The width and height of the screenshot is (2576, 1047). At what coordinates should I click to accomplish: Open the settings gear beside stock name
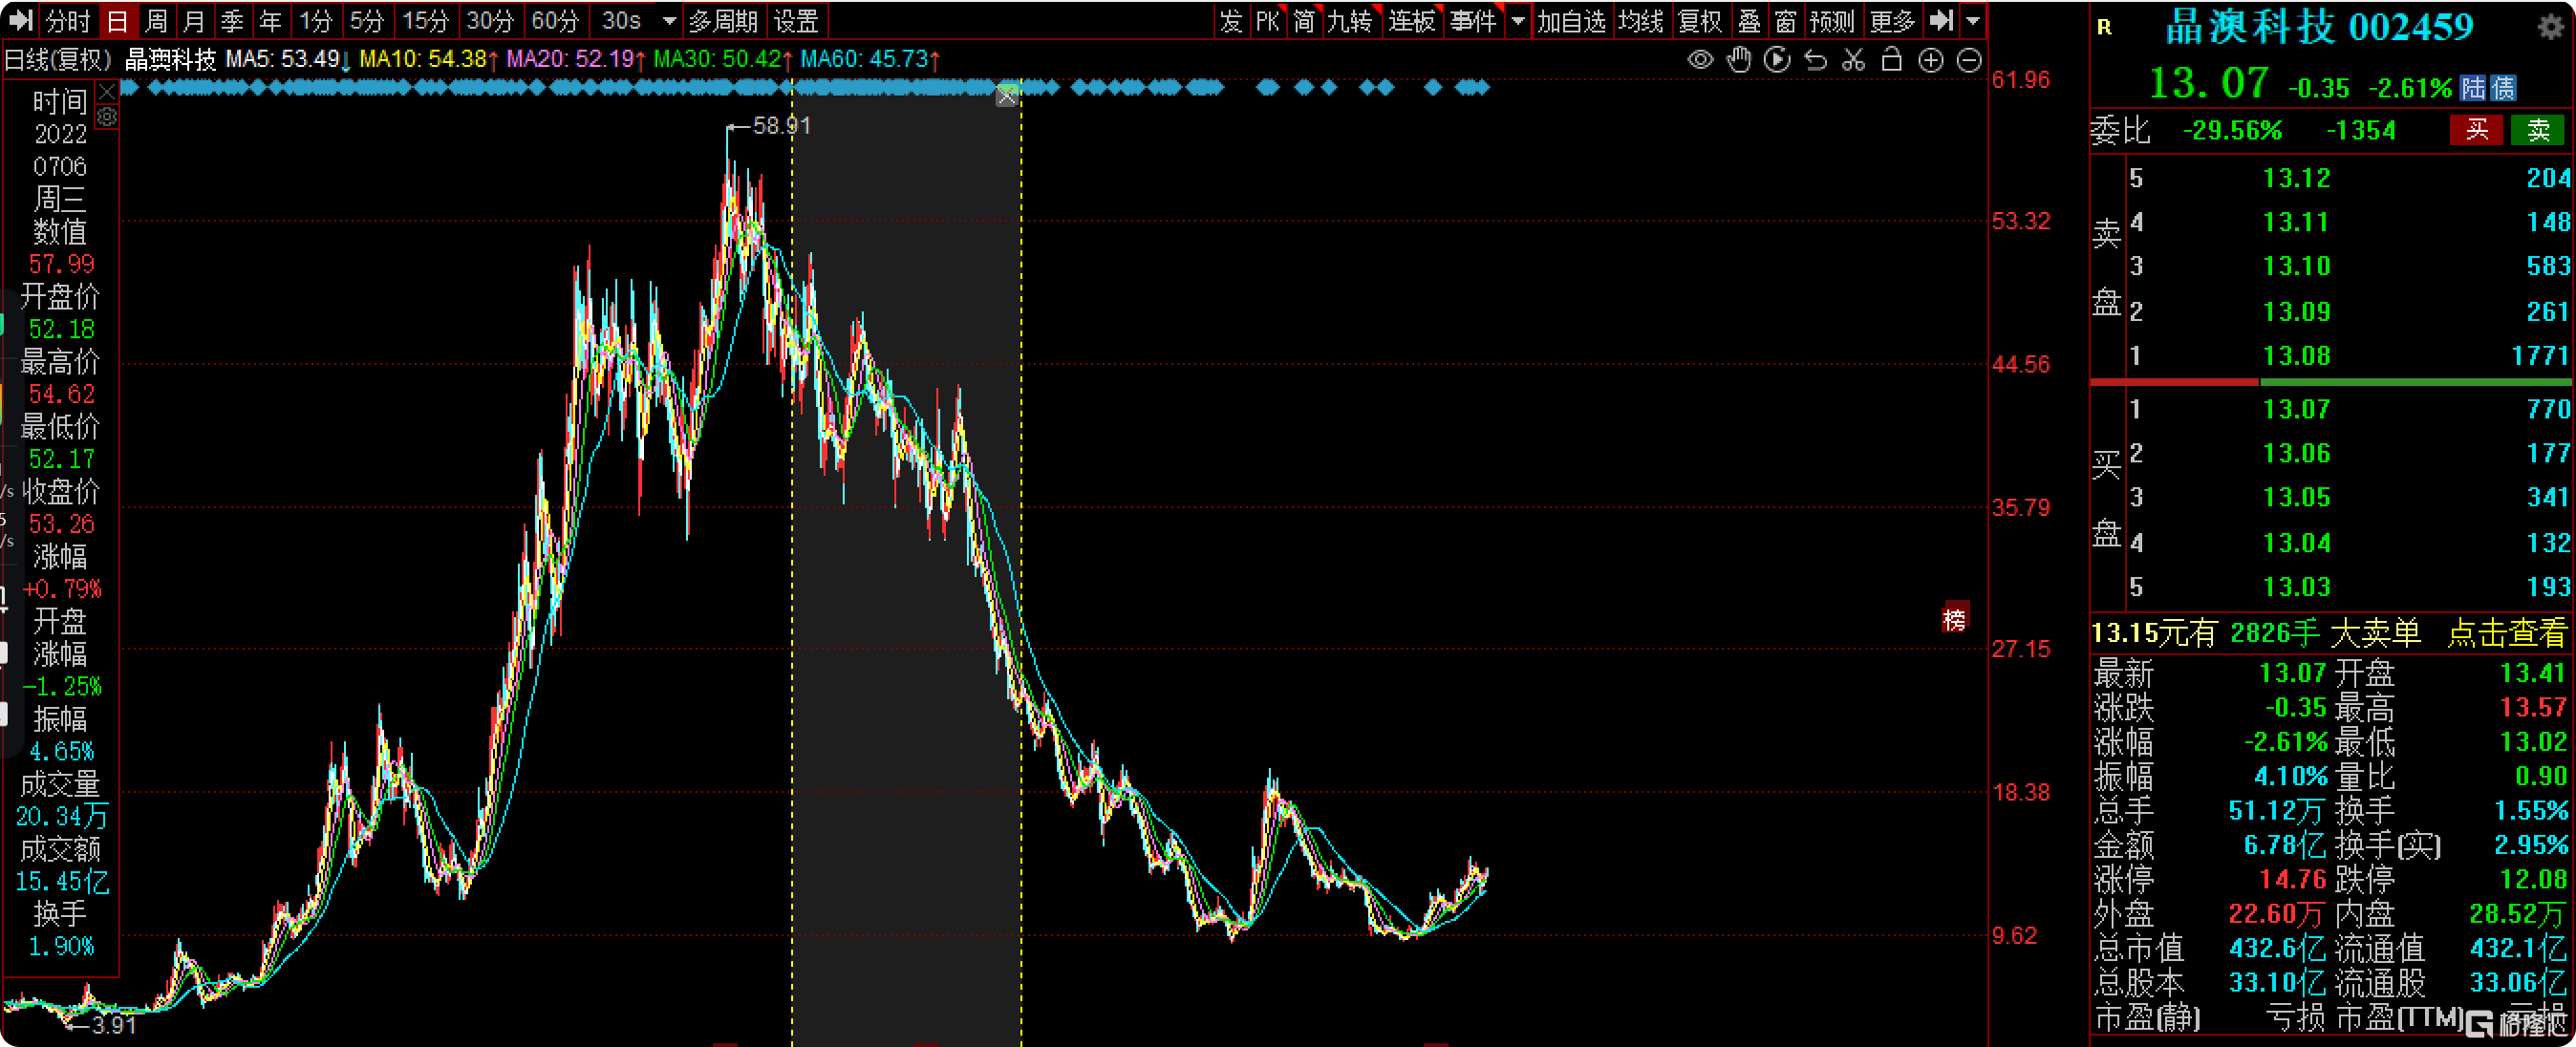pos(2550,27)
